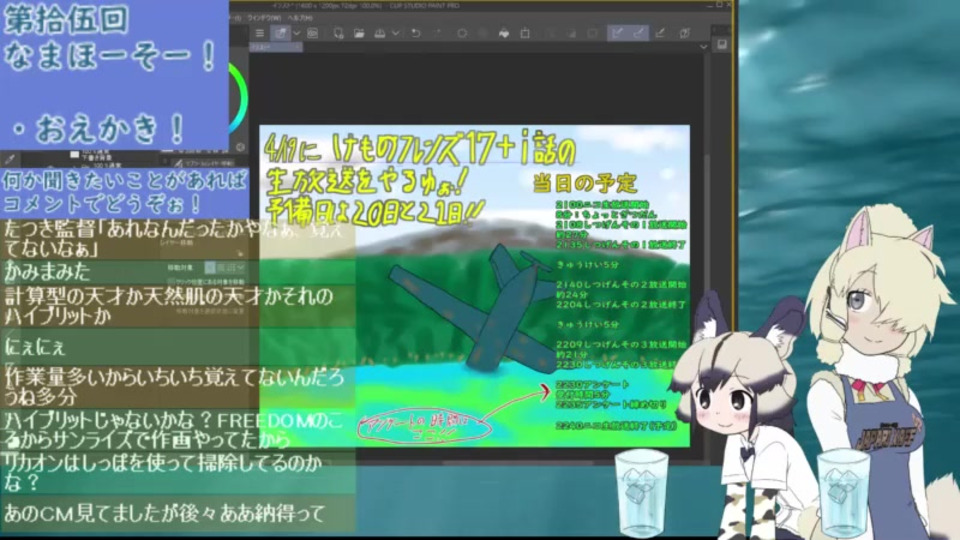Toggle Snap to Grid
The width and height of the screenshot is (960, 540).
pos(659,33)
